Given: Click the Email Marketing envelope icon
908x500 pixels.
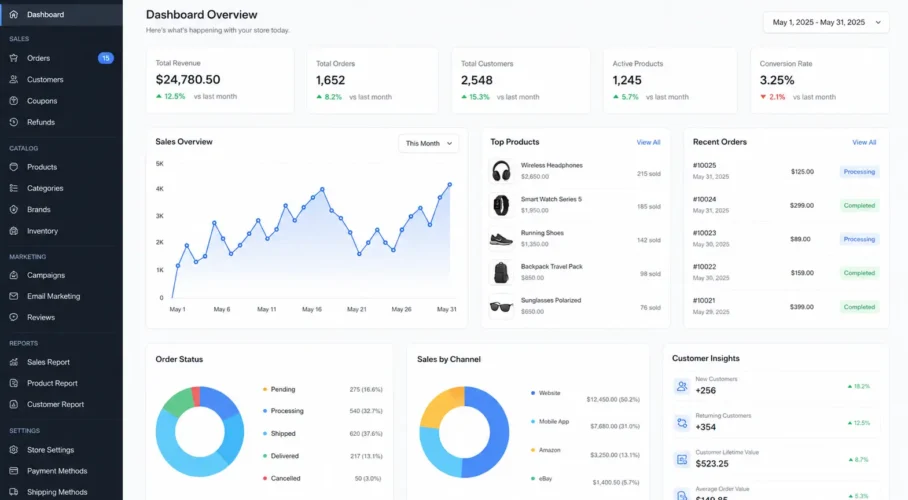Looking at the screenshot, I should point(14,296).
